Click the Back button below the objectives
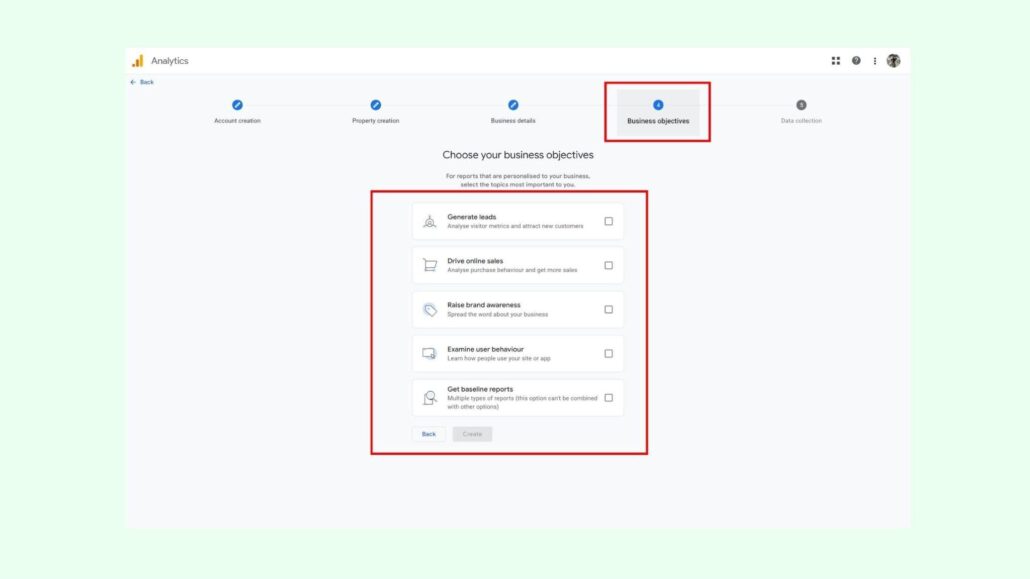This screenshot has width=1030, height=579. [x=428, y=434]
